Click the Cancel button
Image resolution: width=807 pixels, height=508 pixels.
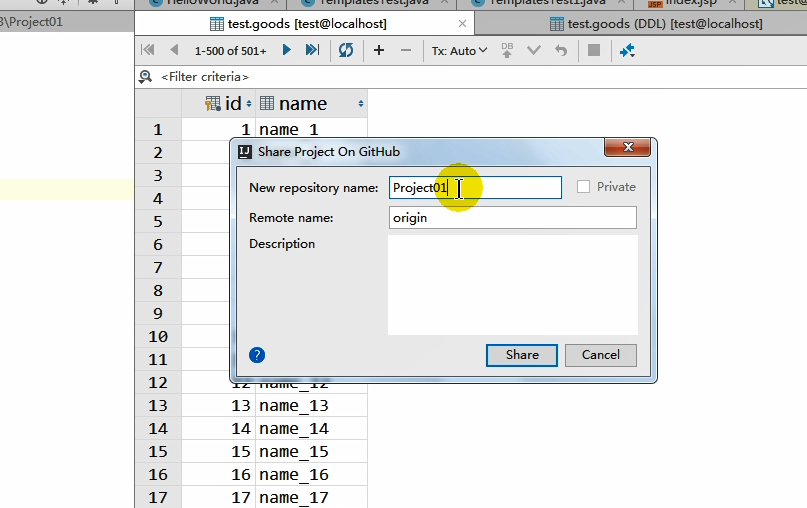(601, 355)
